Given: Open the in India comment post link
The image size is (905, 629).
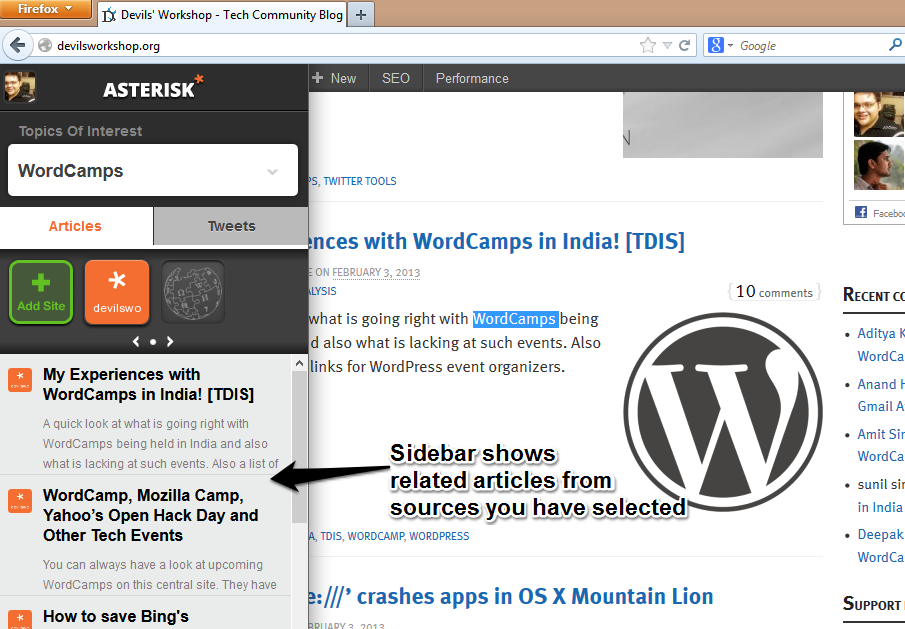Looking at the screenshot, I should click(880, 507).
